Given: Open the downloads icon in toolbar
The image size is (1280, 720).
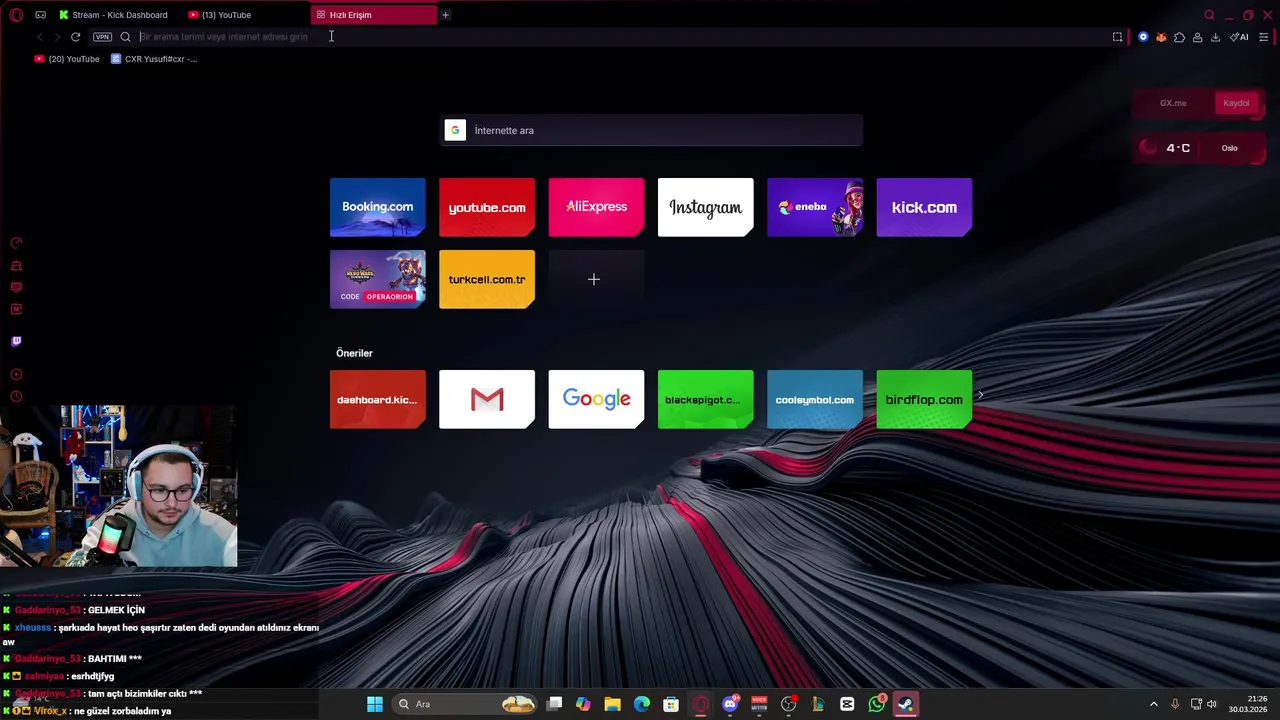Looking at the screenshot, I should 1215,37.
